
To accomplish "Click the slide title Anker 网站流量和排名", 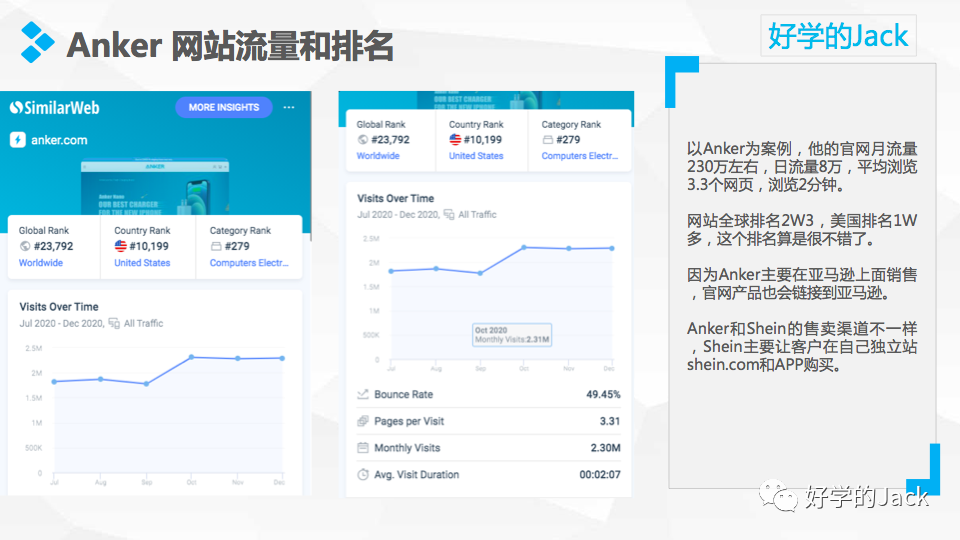I will point(230,45).
